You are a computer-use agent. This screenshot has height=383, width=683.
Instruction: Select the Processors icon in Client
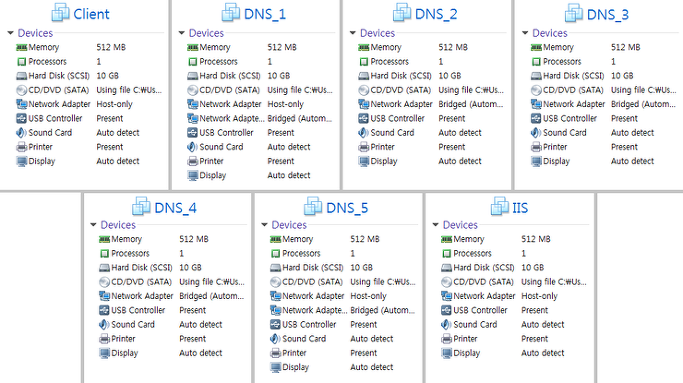[21, 62]
